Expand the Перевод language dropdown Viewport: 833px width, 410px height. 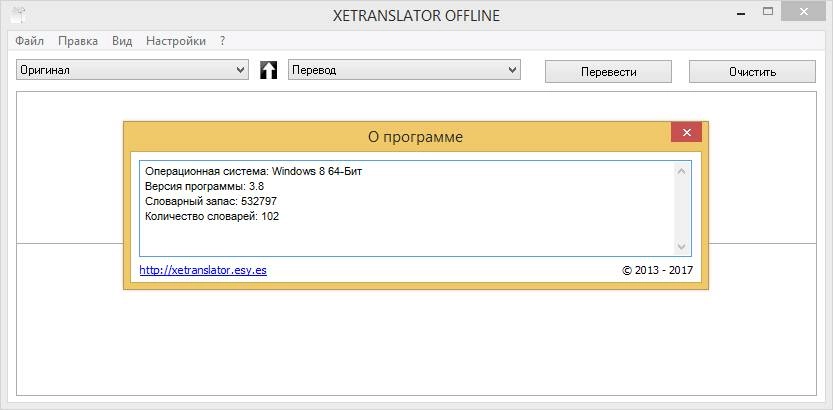point(404,70)
